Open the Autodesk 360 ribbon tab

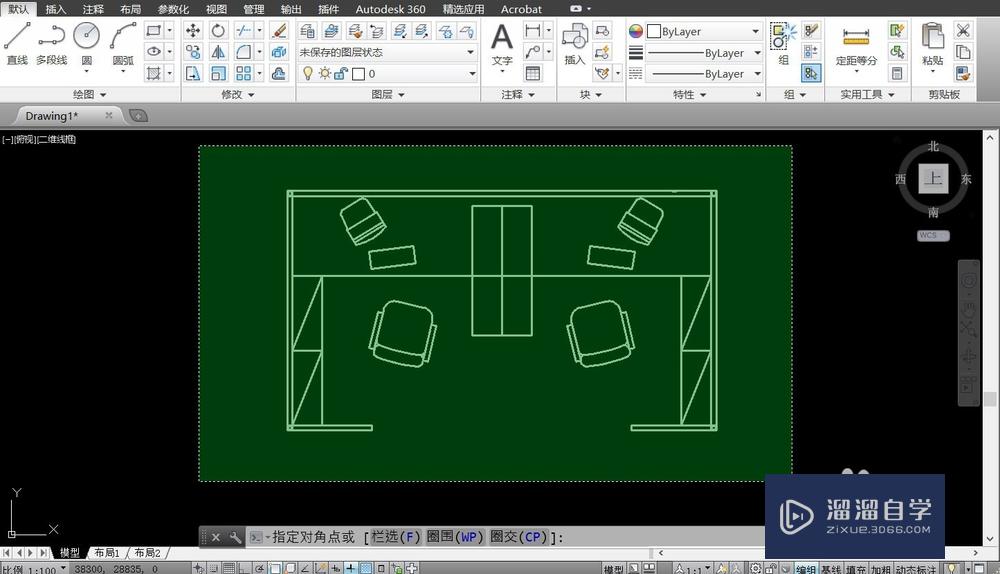[x=390, y=9]
